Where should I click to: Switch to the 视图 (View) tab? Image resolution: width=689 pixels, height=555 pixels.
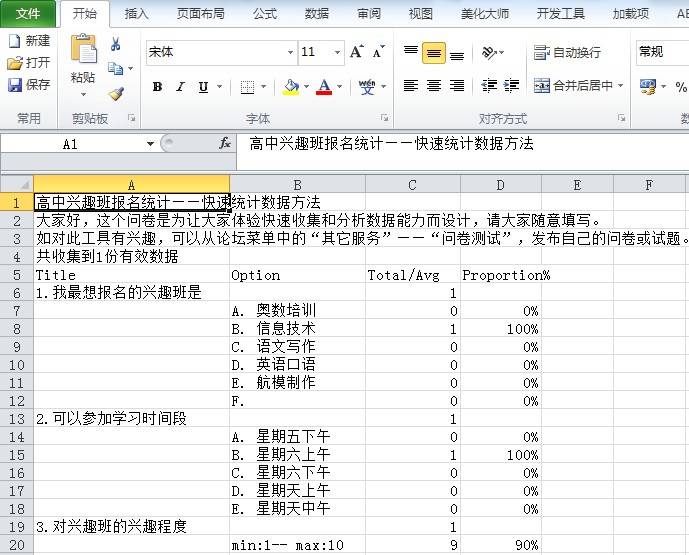421,14
